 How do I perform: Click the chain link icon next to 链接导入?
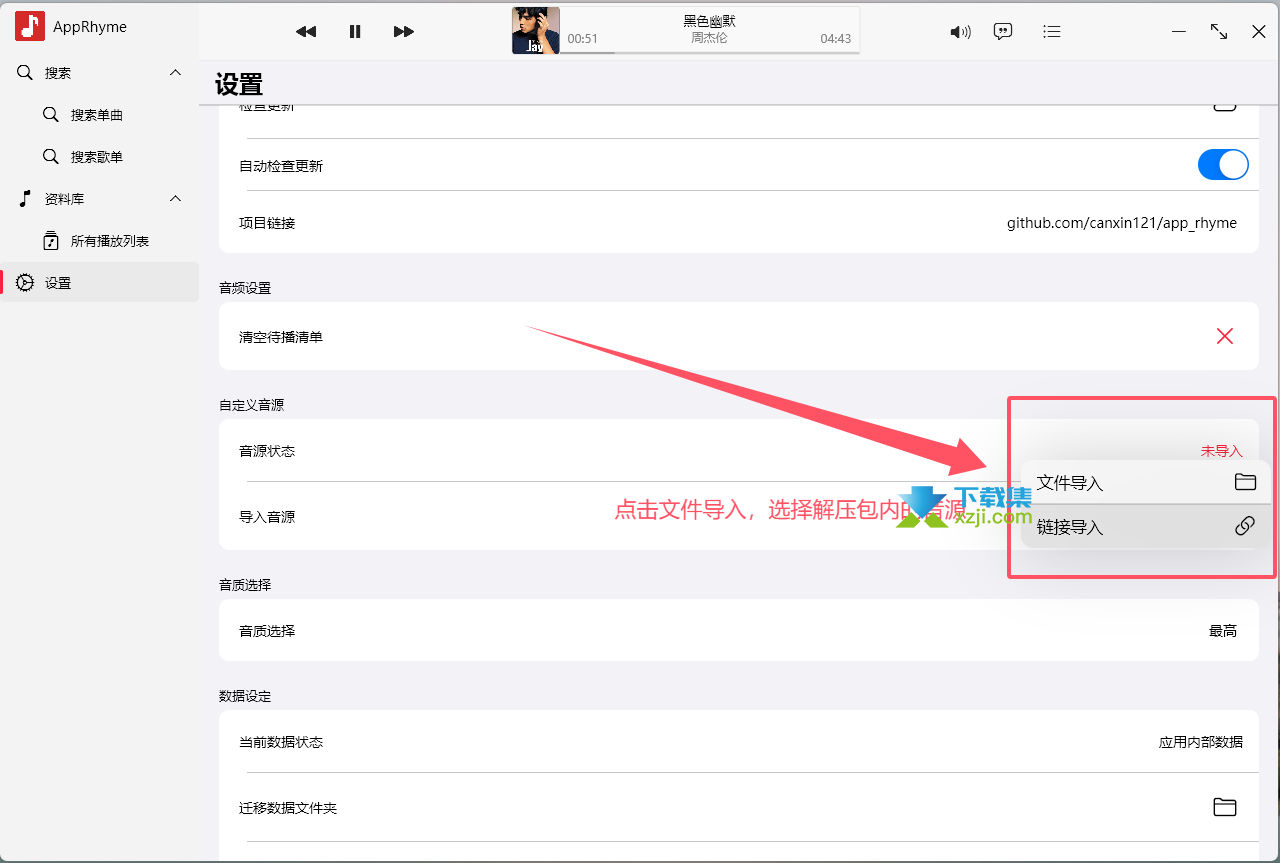tap(1245, 526)
